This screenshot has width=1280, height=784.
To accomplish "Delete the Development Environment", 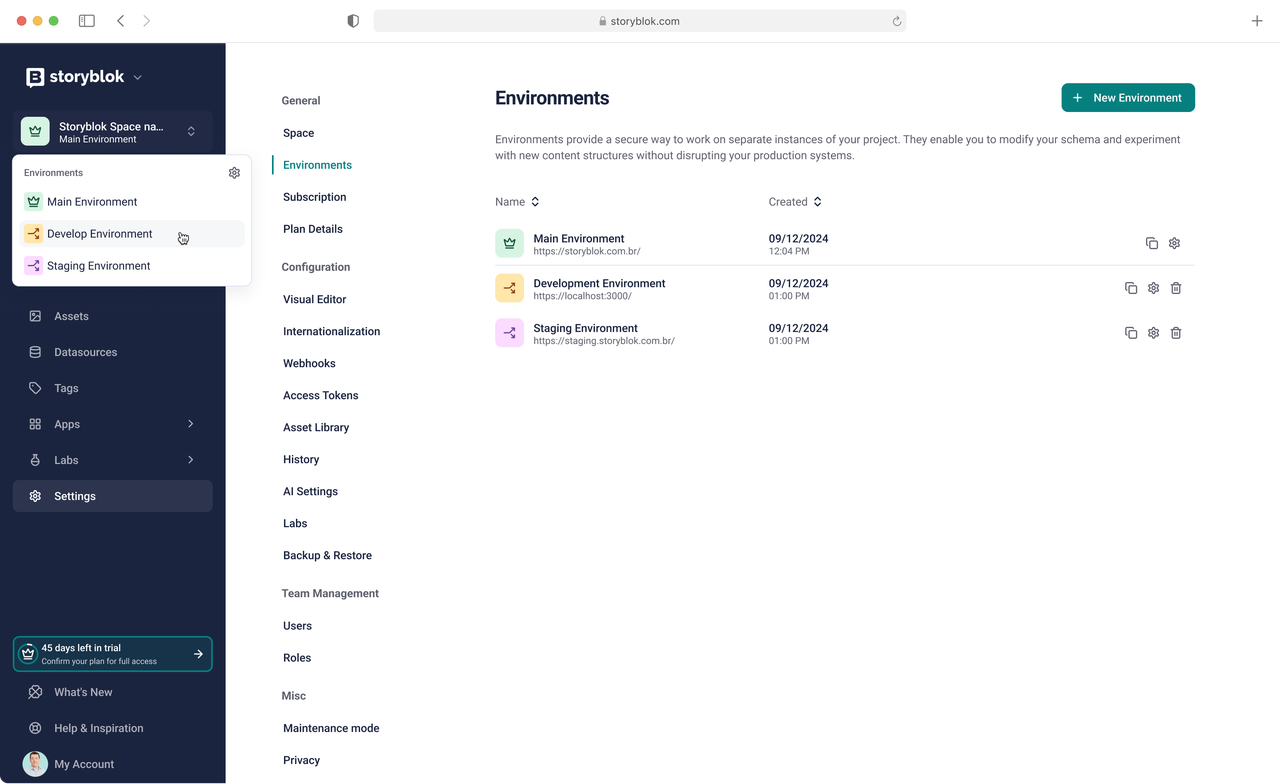I will click(x=1176, y=288).
